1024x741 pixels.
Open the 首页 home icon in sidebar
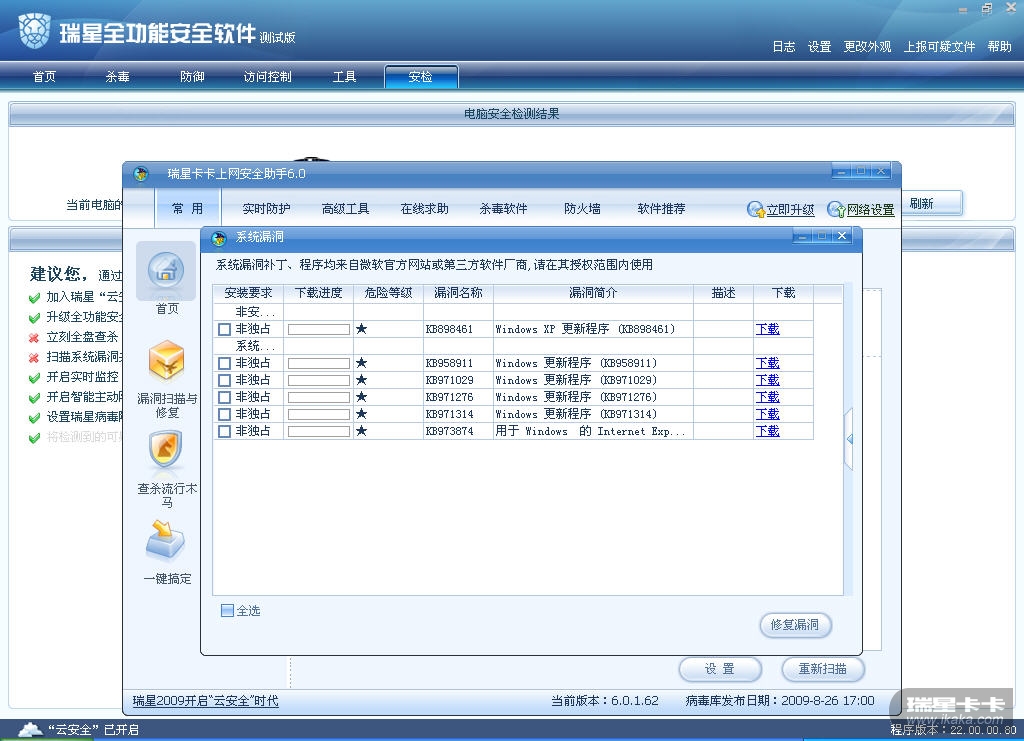[x=166, y=271]
